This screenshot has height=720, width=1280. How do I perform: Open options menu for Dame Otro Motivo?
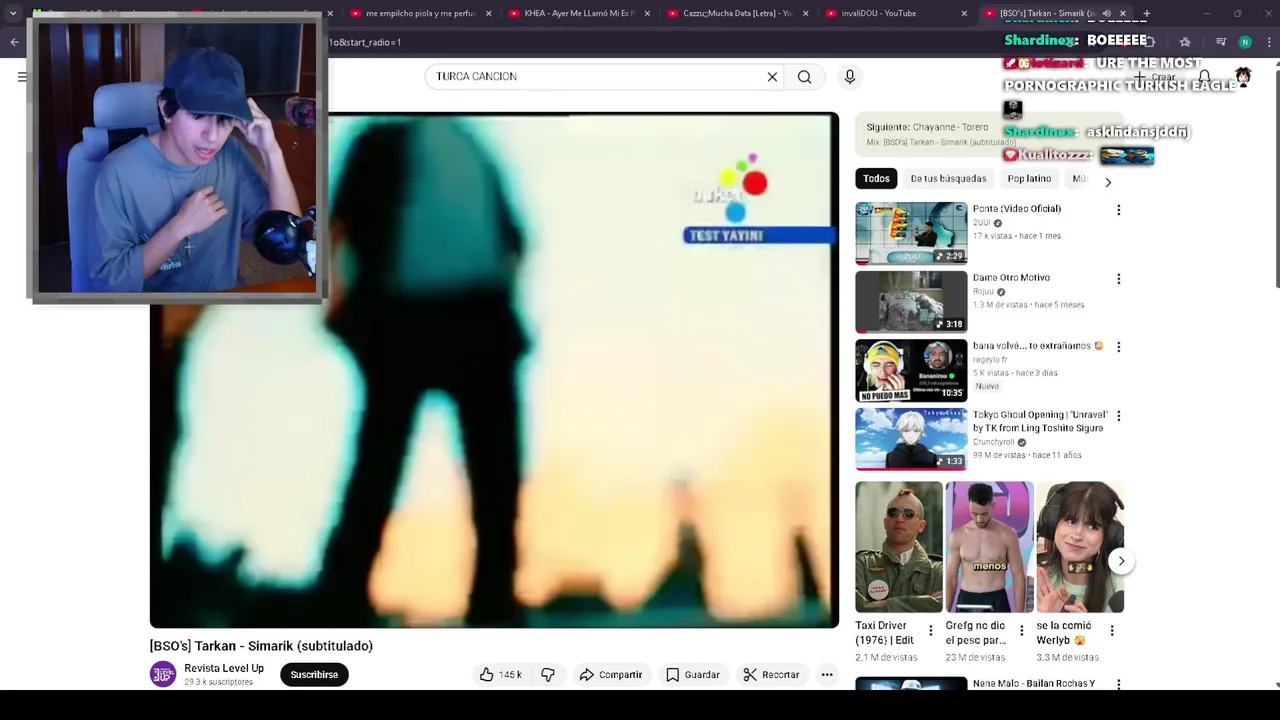(1119, 279)
